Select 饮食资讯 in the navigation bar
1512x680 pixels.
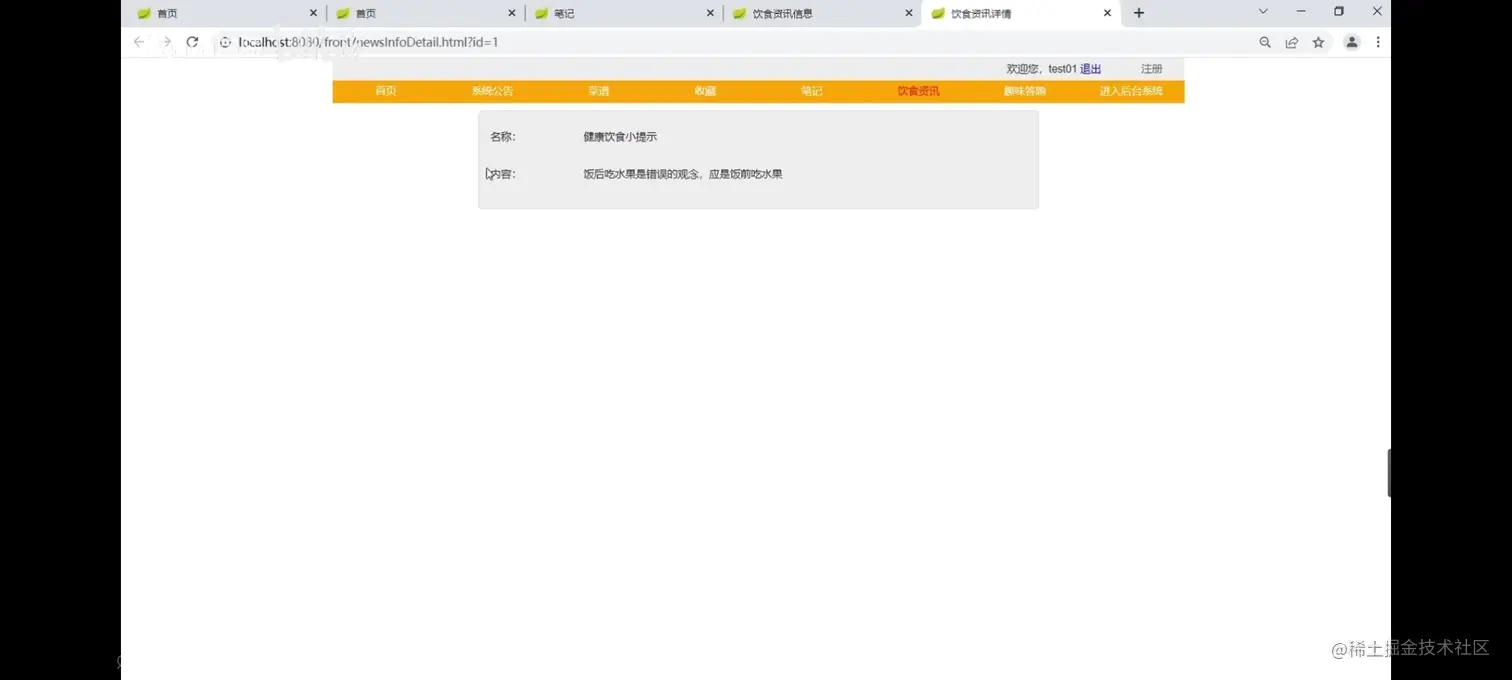click(x=918, y=91)
